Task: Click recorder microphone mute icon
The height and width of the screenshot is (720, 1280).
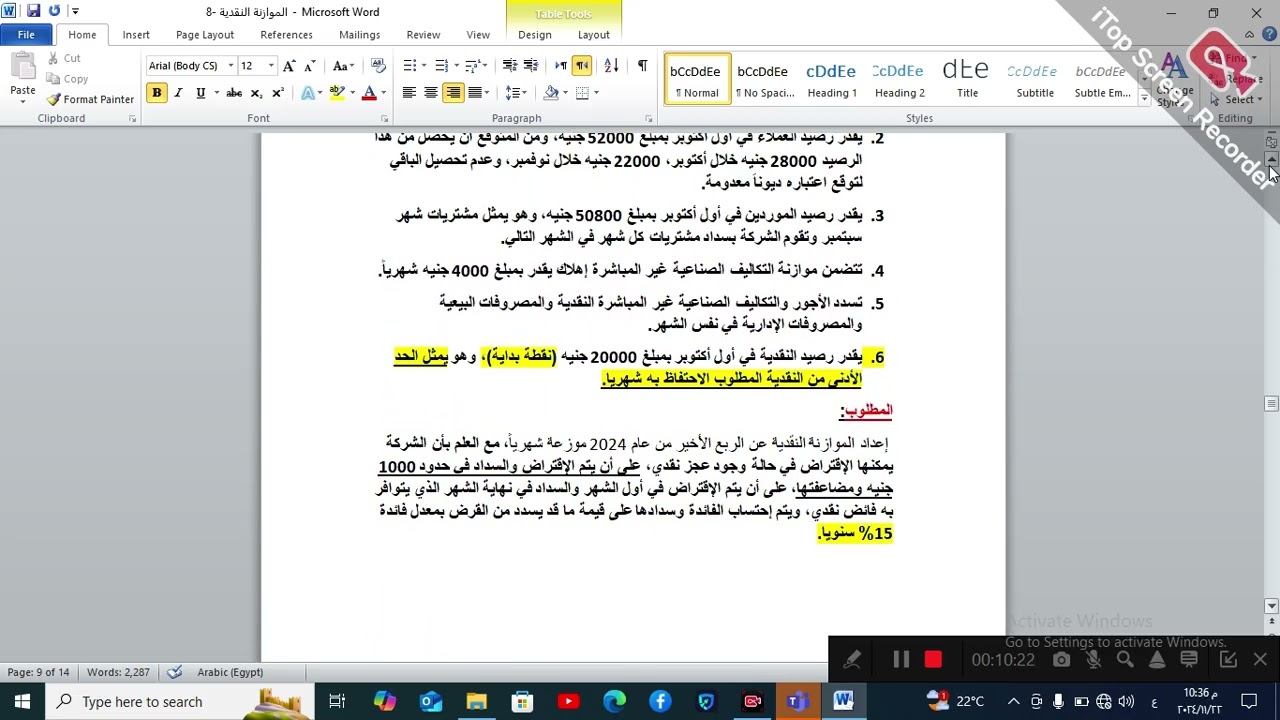Action: [1093, 660]
